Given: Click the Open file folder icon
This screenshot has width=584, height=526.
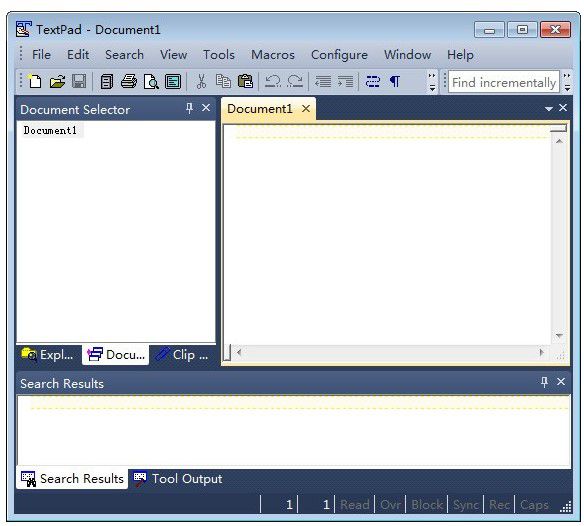Looking at the screenshot, I should (x=57, y=81).
